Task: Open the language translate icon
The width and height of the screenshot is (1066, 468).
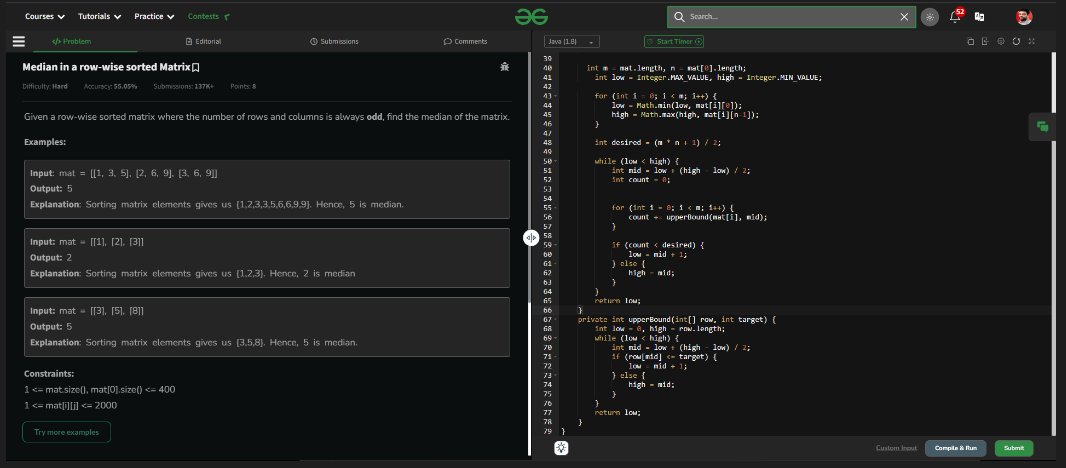Action: click(x=980, y=16)
